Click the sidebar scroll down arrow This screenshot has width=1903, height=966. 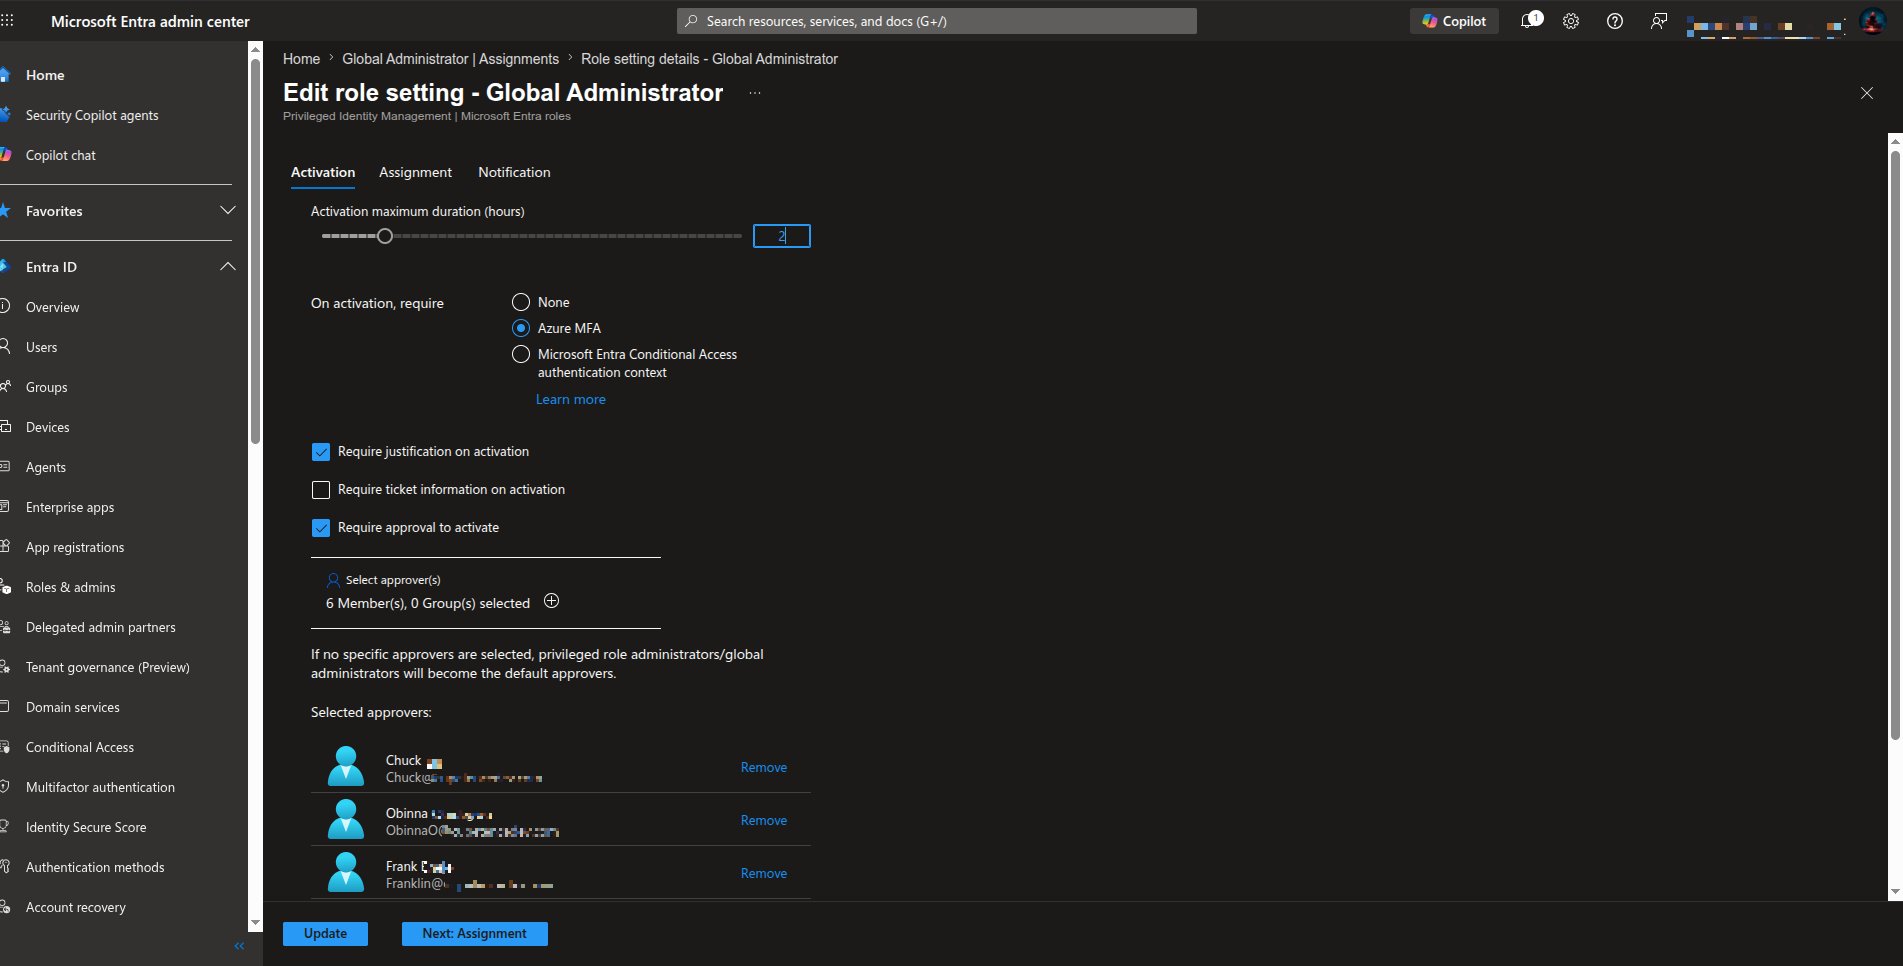[x=255, y=923]
